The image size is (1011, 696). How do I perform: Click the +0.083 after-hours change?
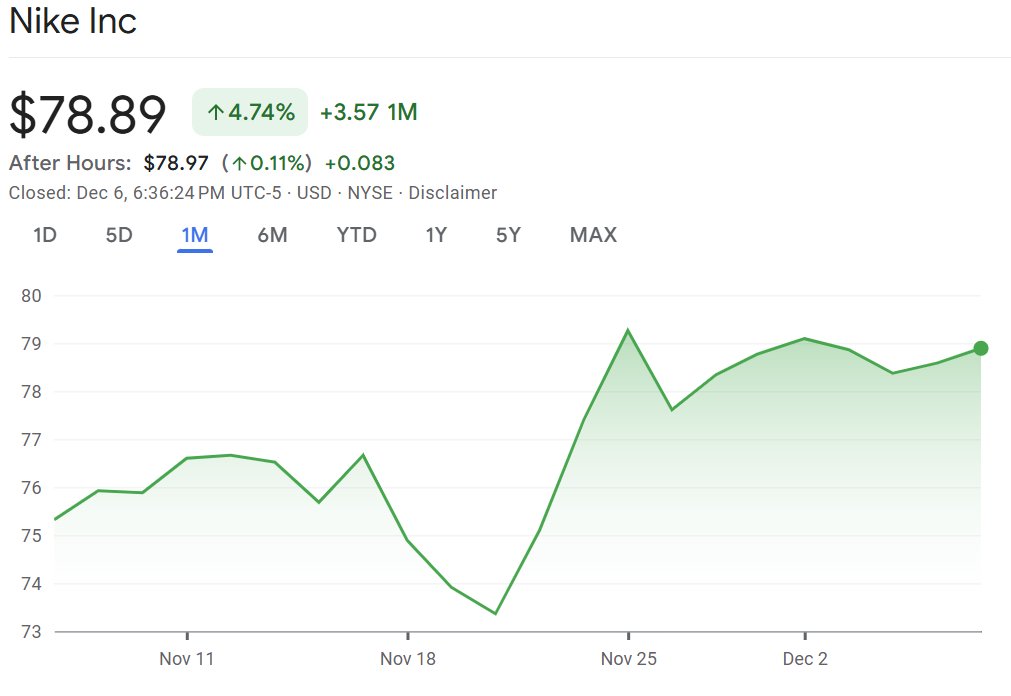tap(360, 163)
